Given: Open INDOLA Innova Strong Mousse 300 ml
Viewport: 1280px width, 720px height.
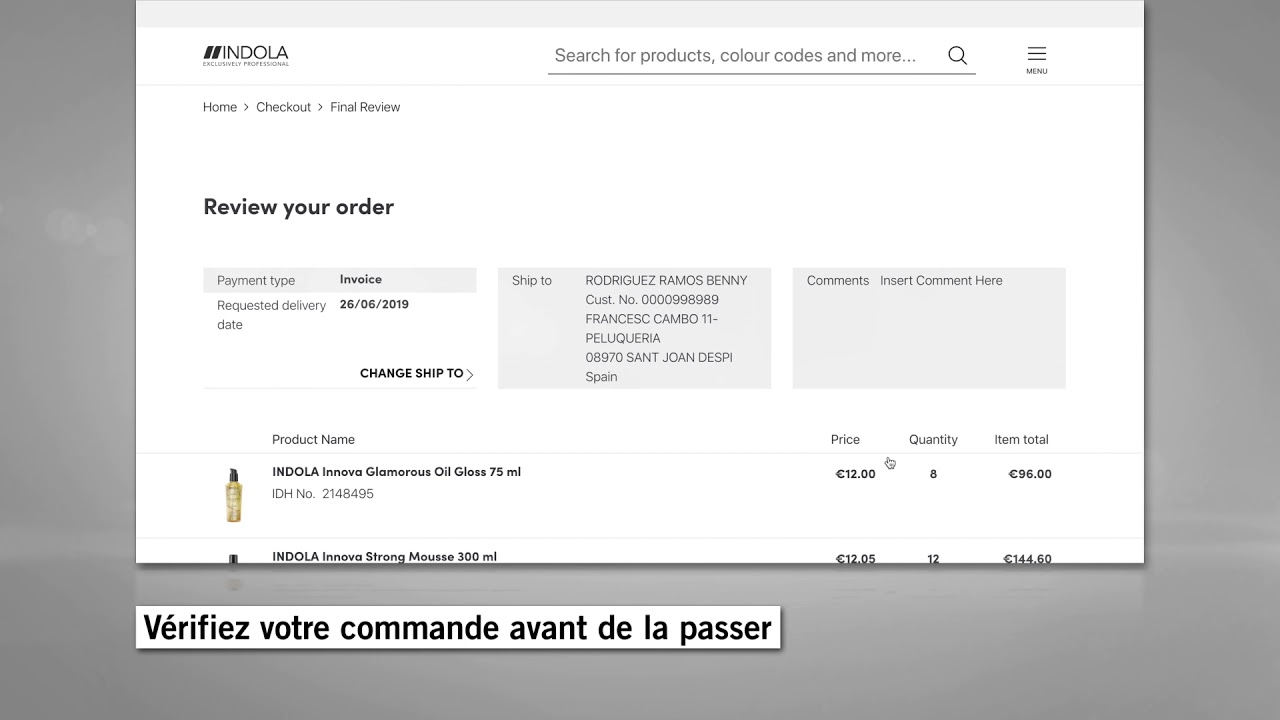Looking at the screenshot, I should (384, 556).
